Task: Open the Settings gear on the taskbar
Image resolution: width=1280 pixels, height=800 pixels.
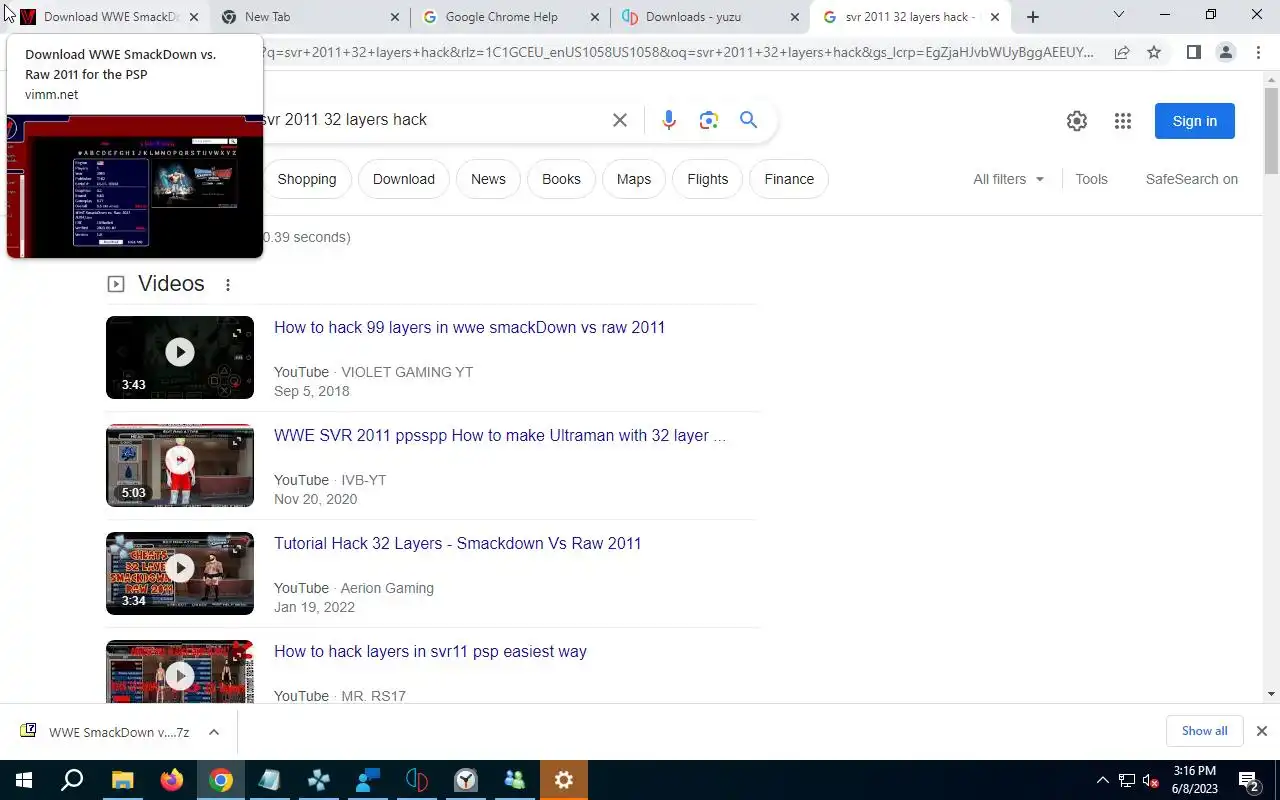Action: (564, 780)
